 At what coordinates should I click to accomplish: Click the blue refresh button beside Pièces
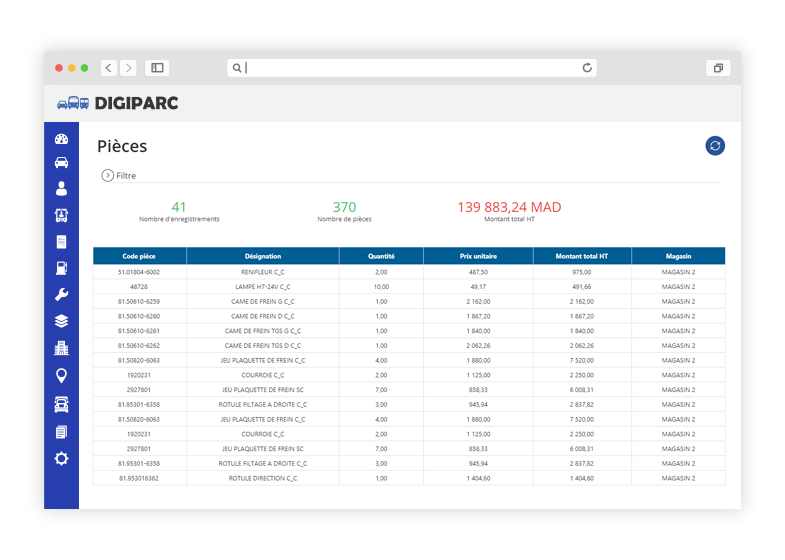coord(715,146)
